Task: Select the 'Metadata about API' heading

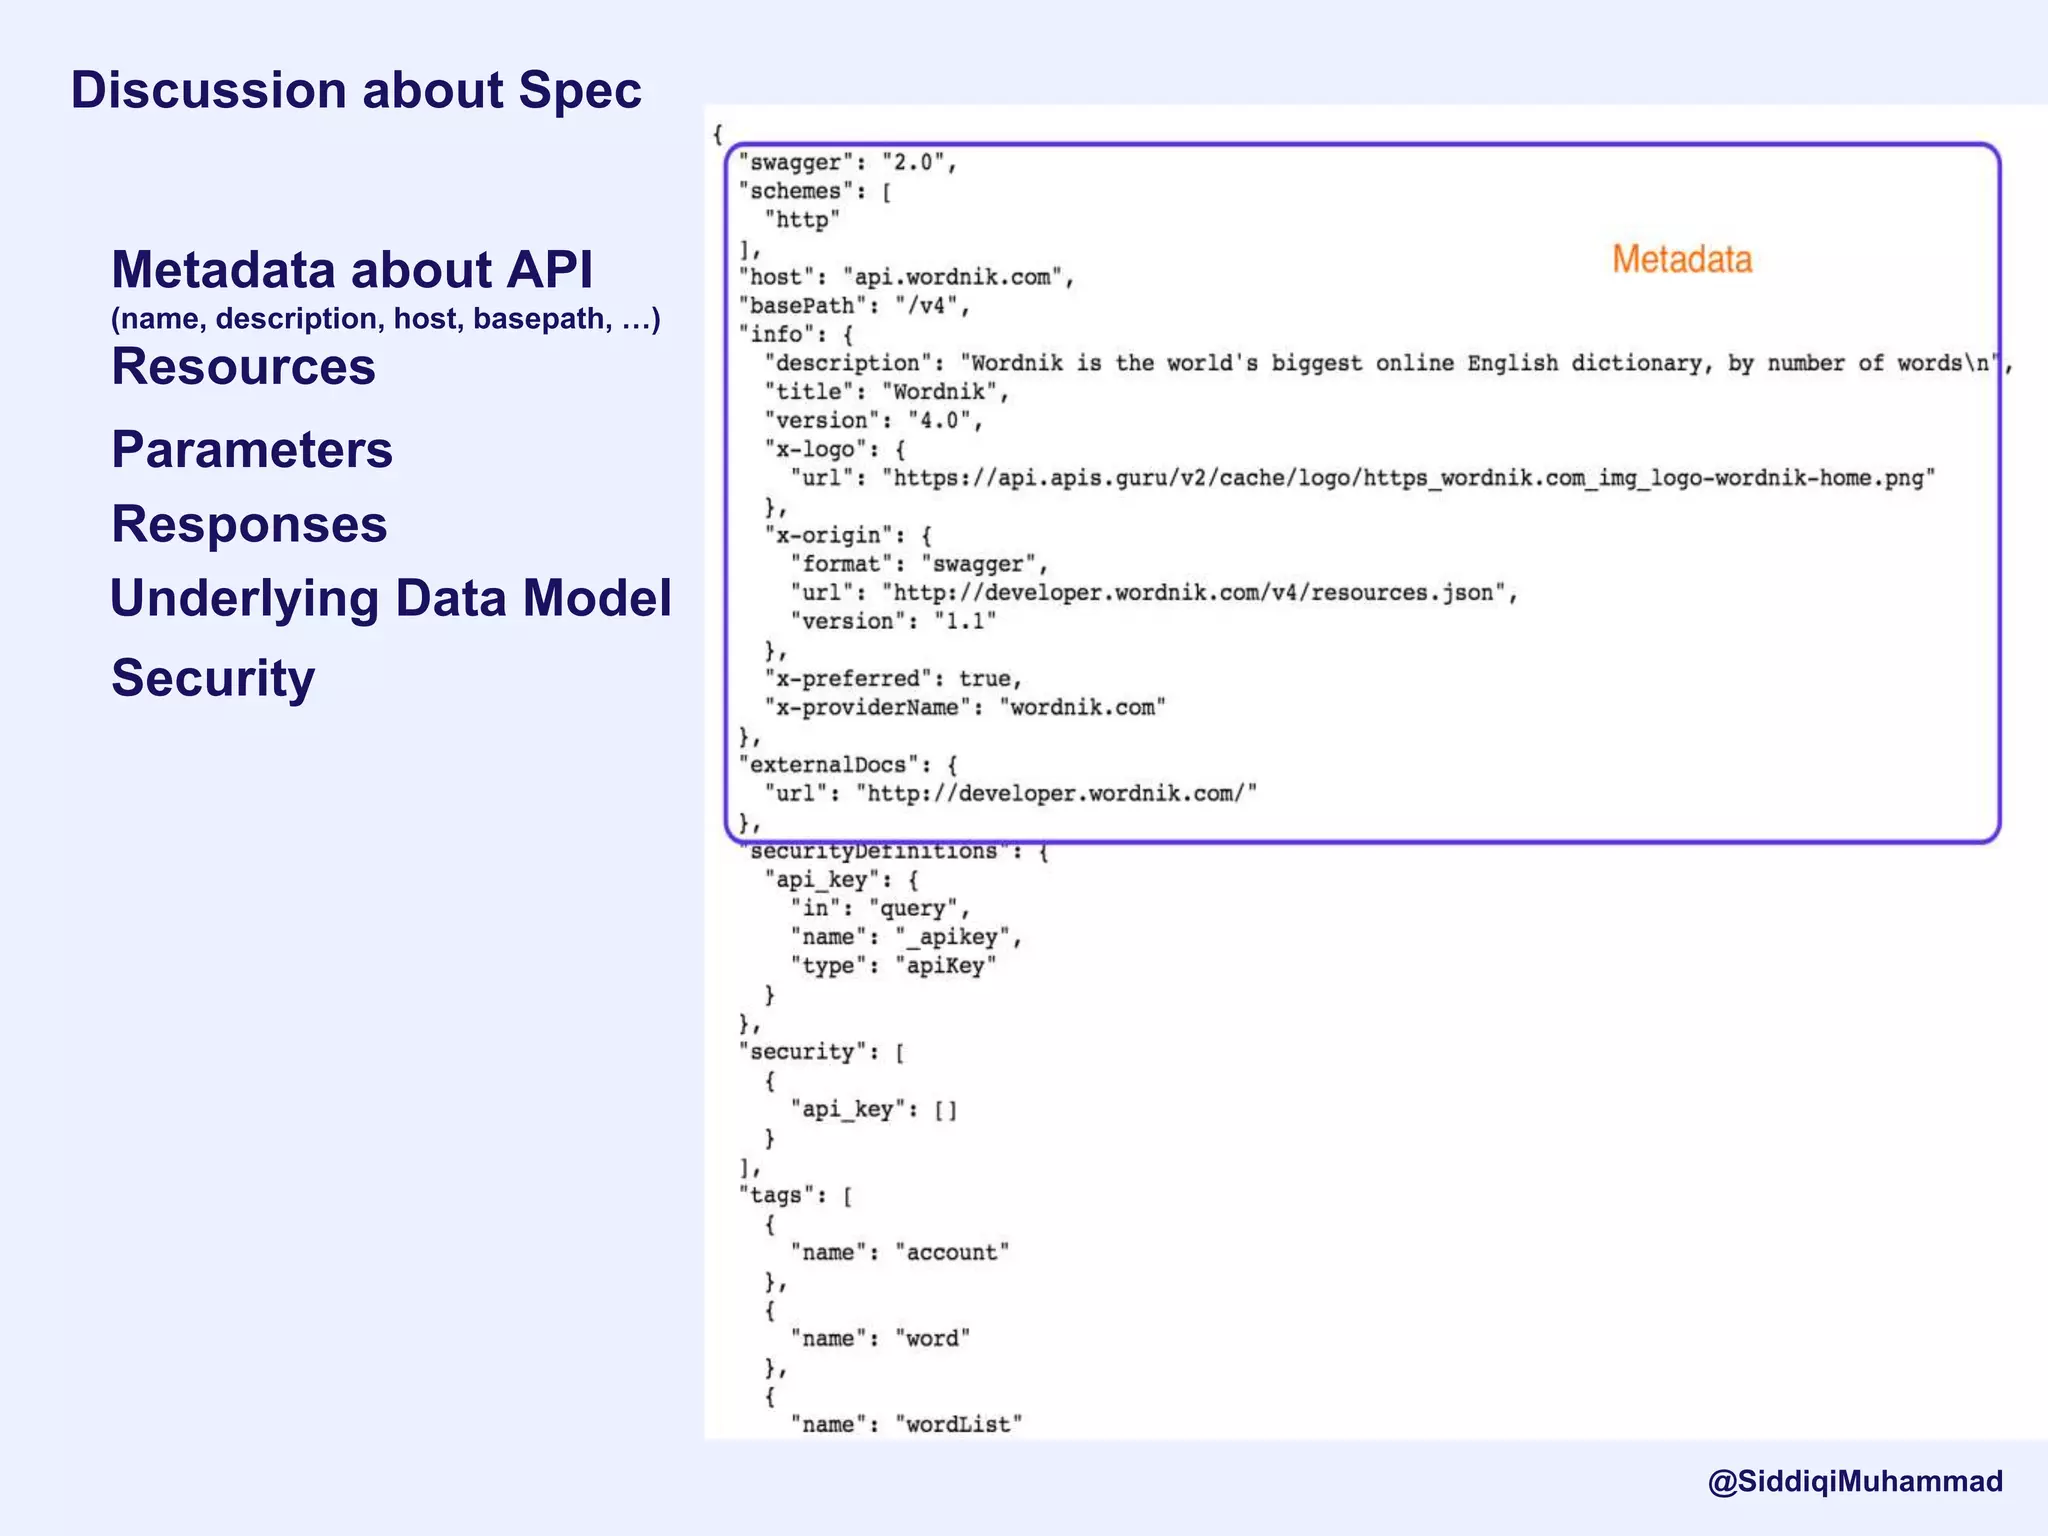Action: (x=352, y=270)
